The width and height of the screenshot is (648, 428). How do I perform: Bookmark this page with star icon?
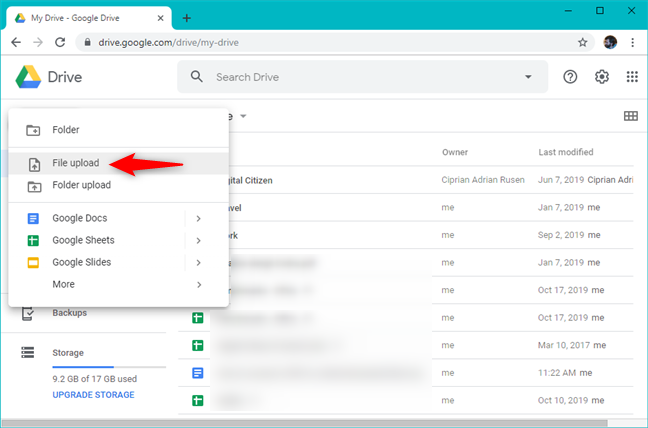click(582, 42)
